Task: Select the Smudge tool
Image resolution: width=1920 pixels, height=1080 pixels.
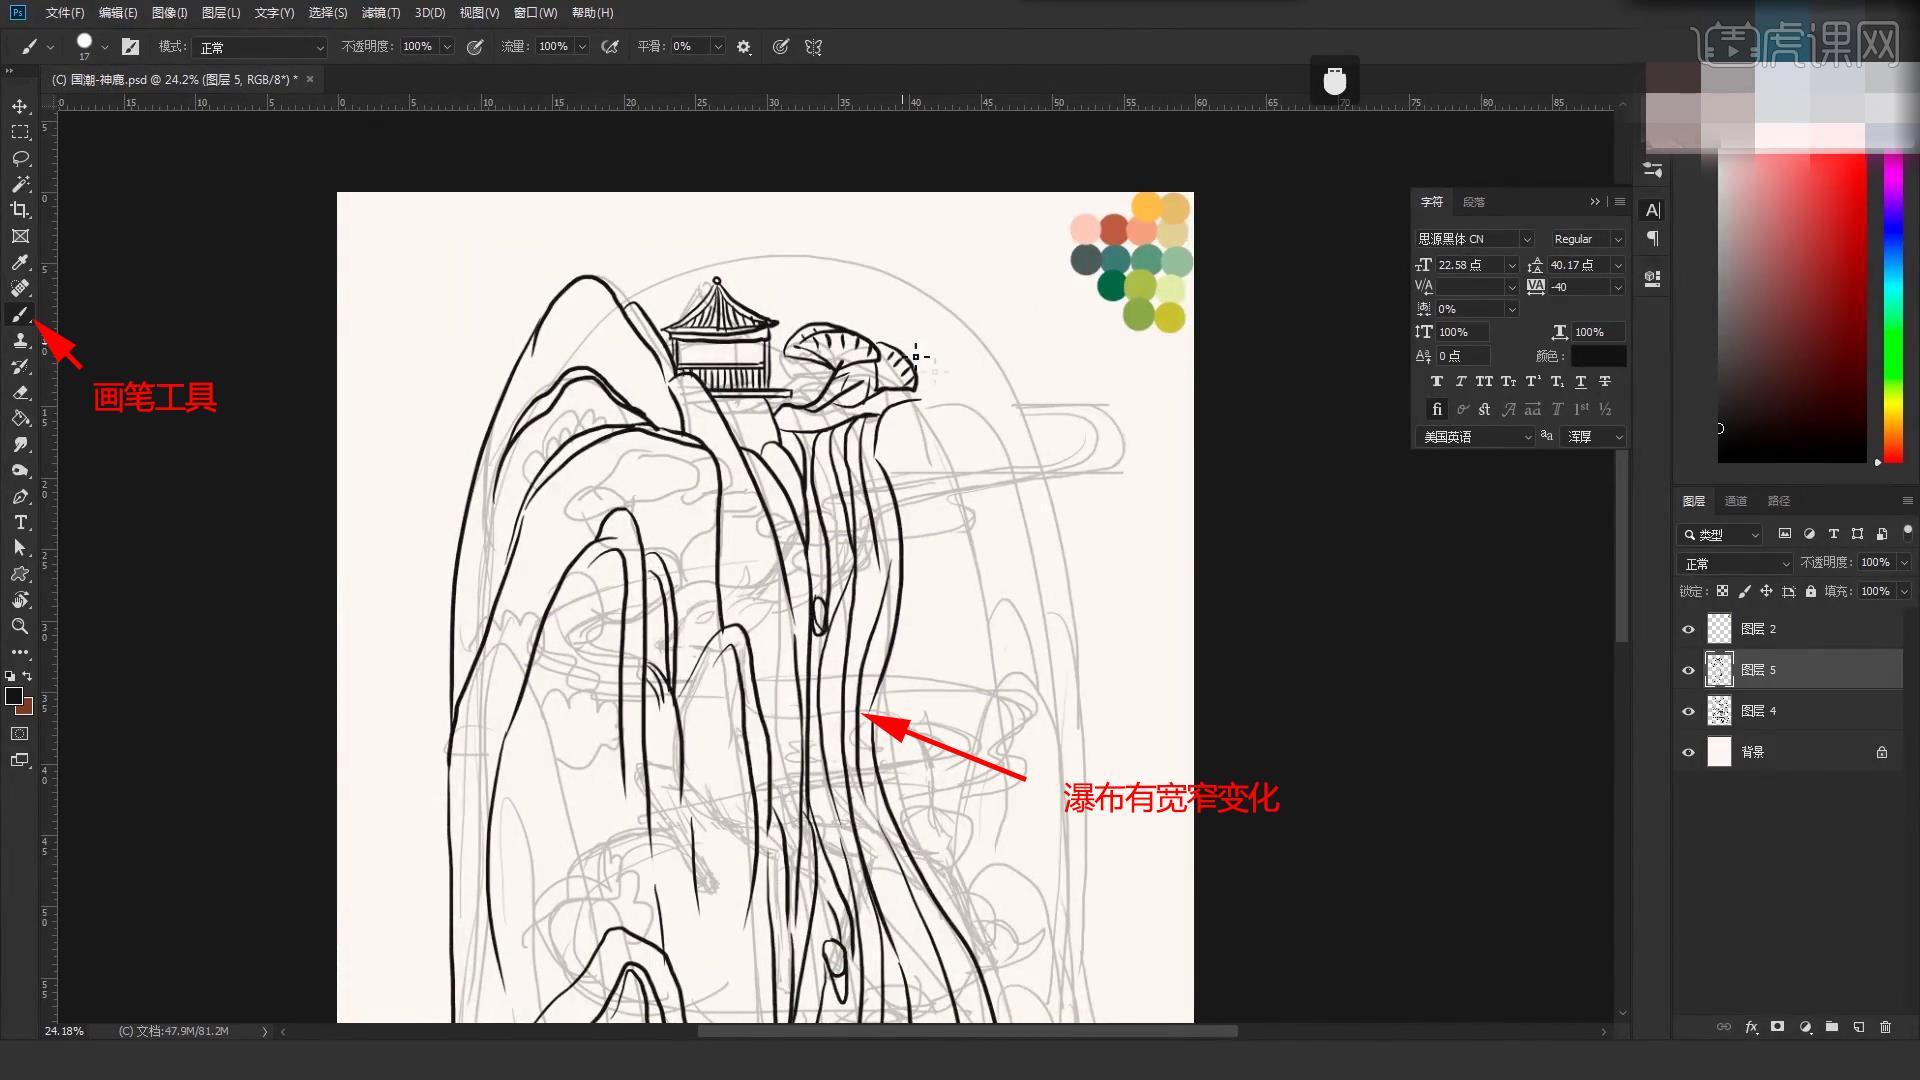Action: tap(20, 444)
